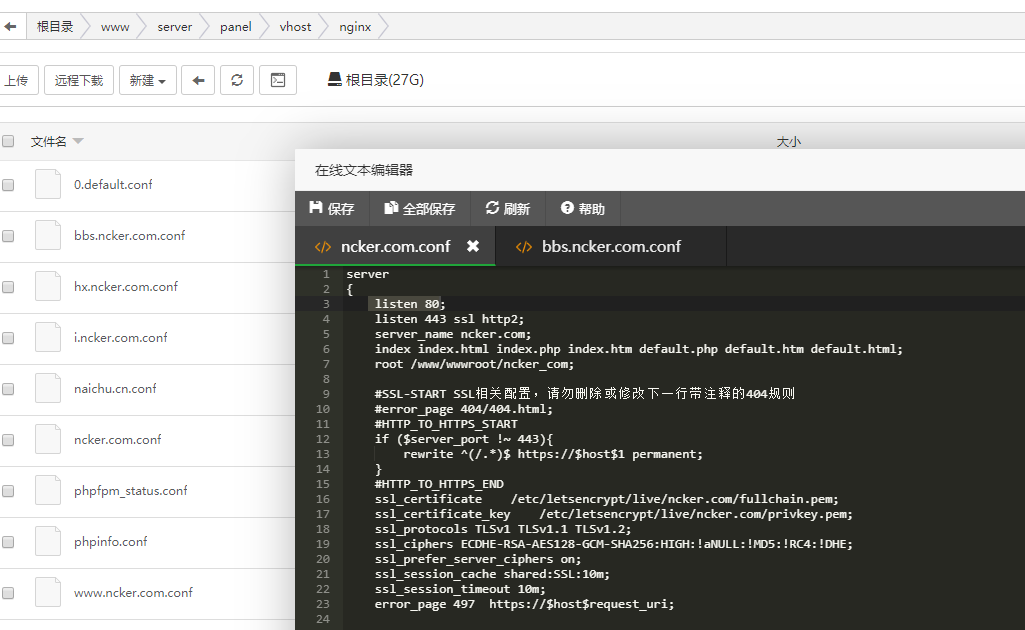Click file icon of naichu.cn.conf
1025x630 pixels.
(48, 388)
